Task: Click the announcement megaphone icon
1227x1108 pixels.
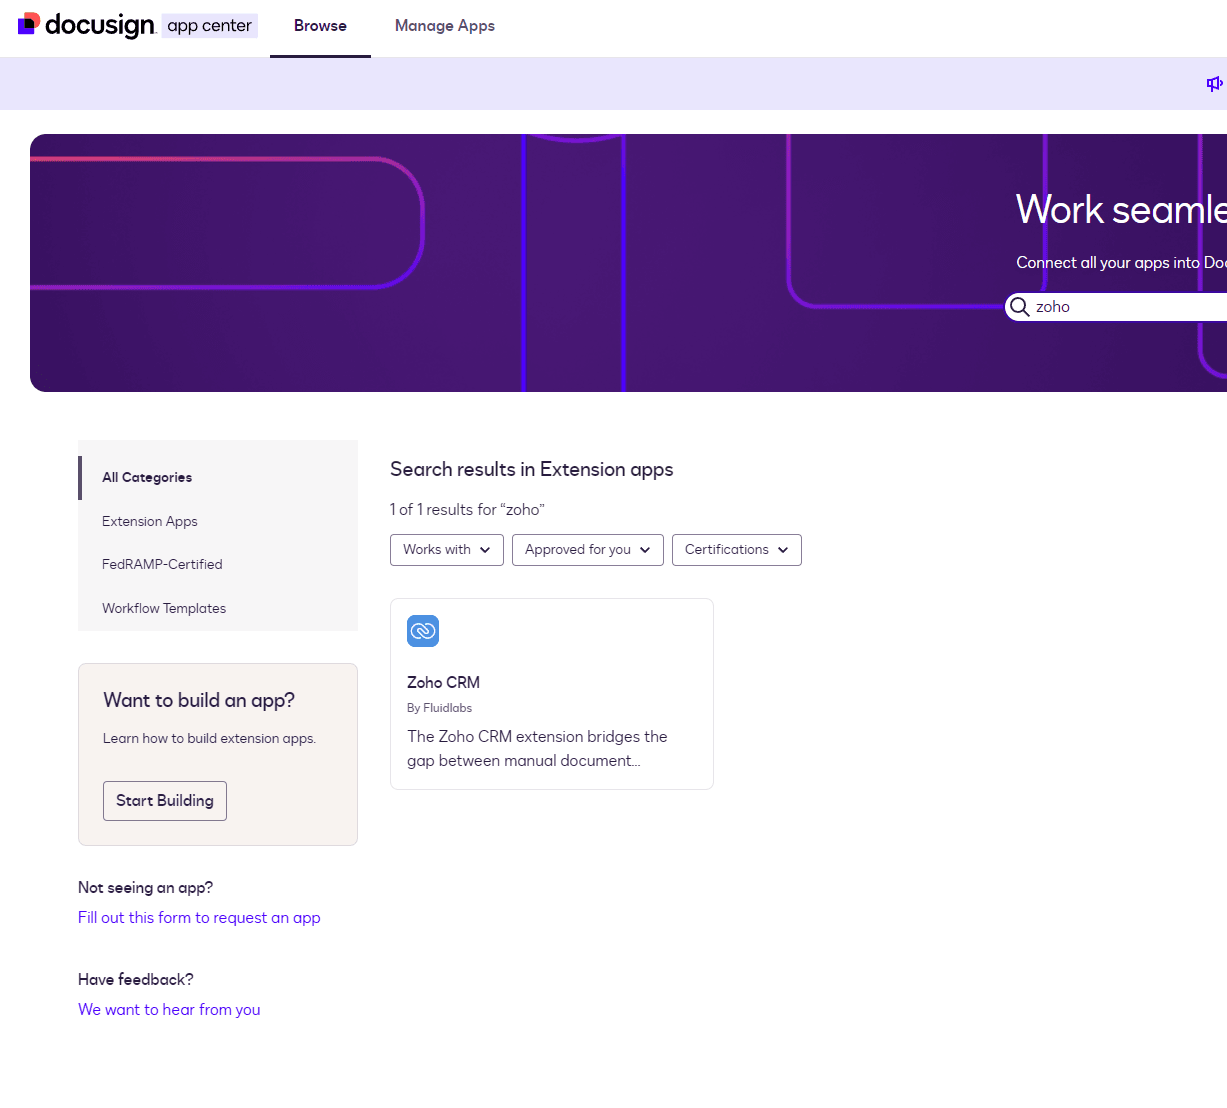Action: point(1214,84)
